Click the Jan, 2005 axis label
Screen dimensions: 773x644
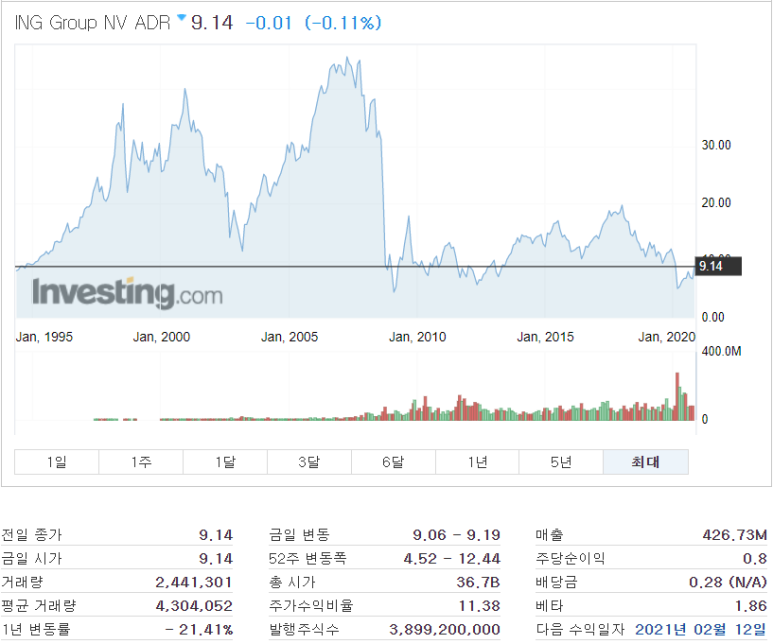[x=289, y=337]
